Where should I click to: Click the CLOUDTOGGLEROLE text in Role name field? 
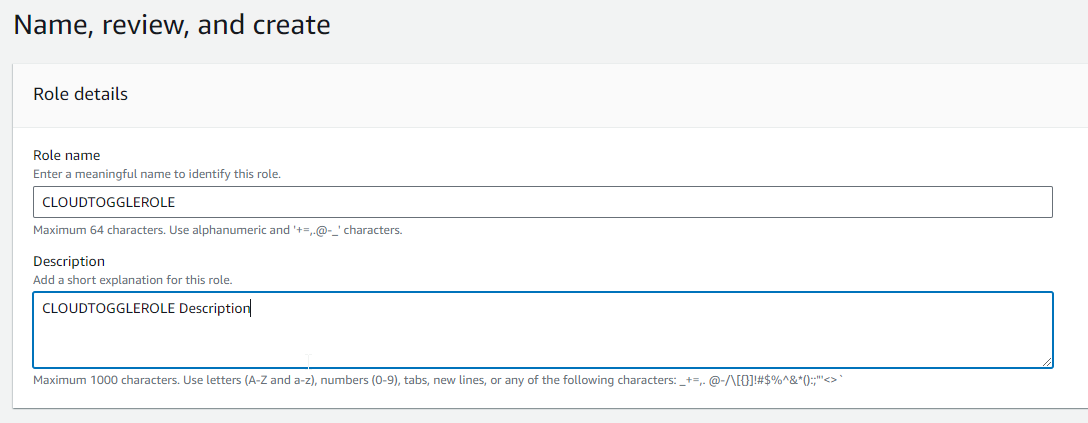108,202
